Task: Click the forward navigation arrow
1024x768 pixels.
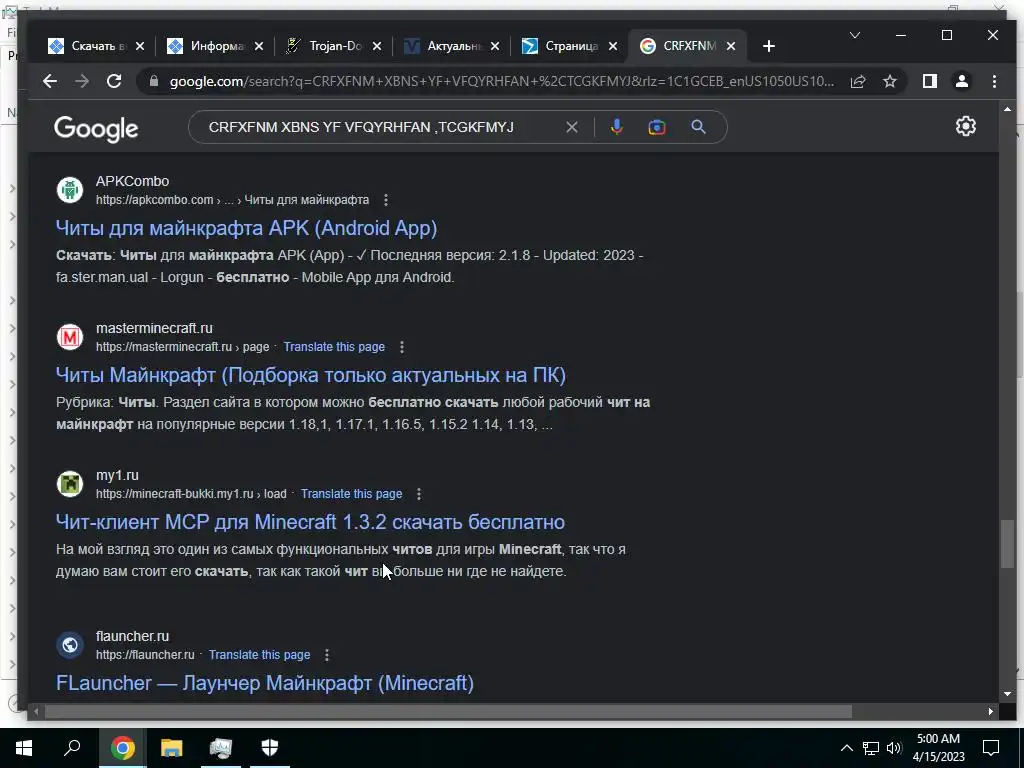Action: pyautogui.click(x=82, y=81)
